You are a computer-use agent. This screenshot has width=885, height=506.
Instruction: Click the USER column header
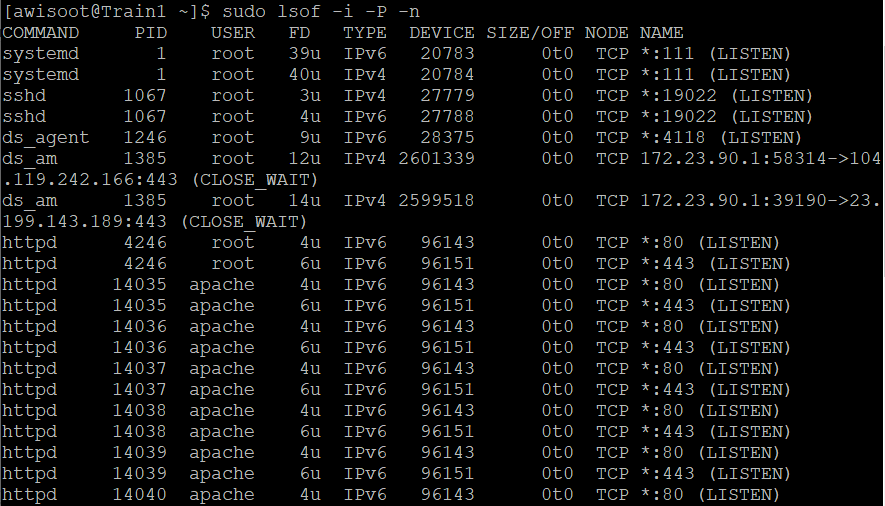pos(233,33)
